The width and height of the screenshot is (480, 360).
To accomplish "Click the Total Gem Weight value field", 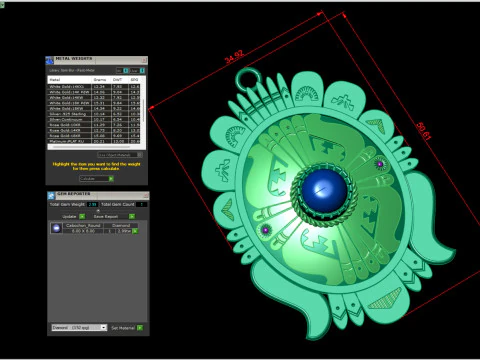I will coord(92,204).
